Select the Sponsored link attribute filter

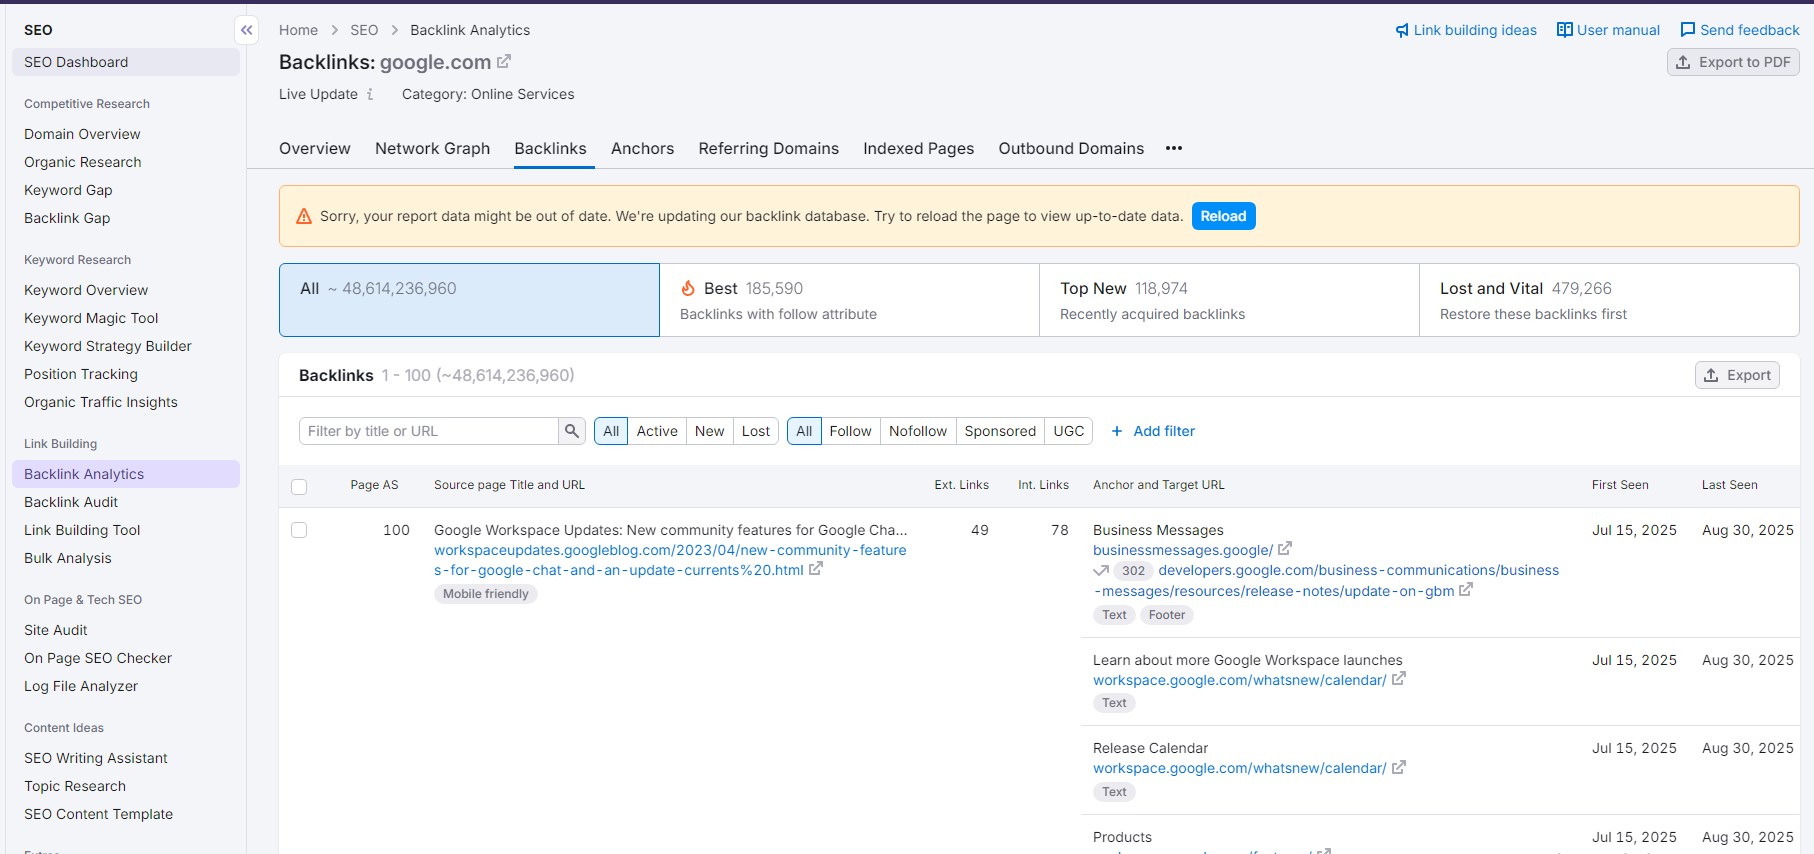coord(1000,431)
